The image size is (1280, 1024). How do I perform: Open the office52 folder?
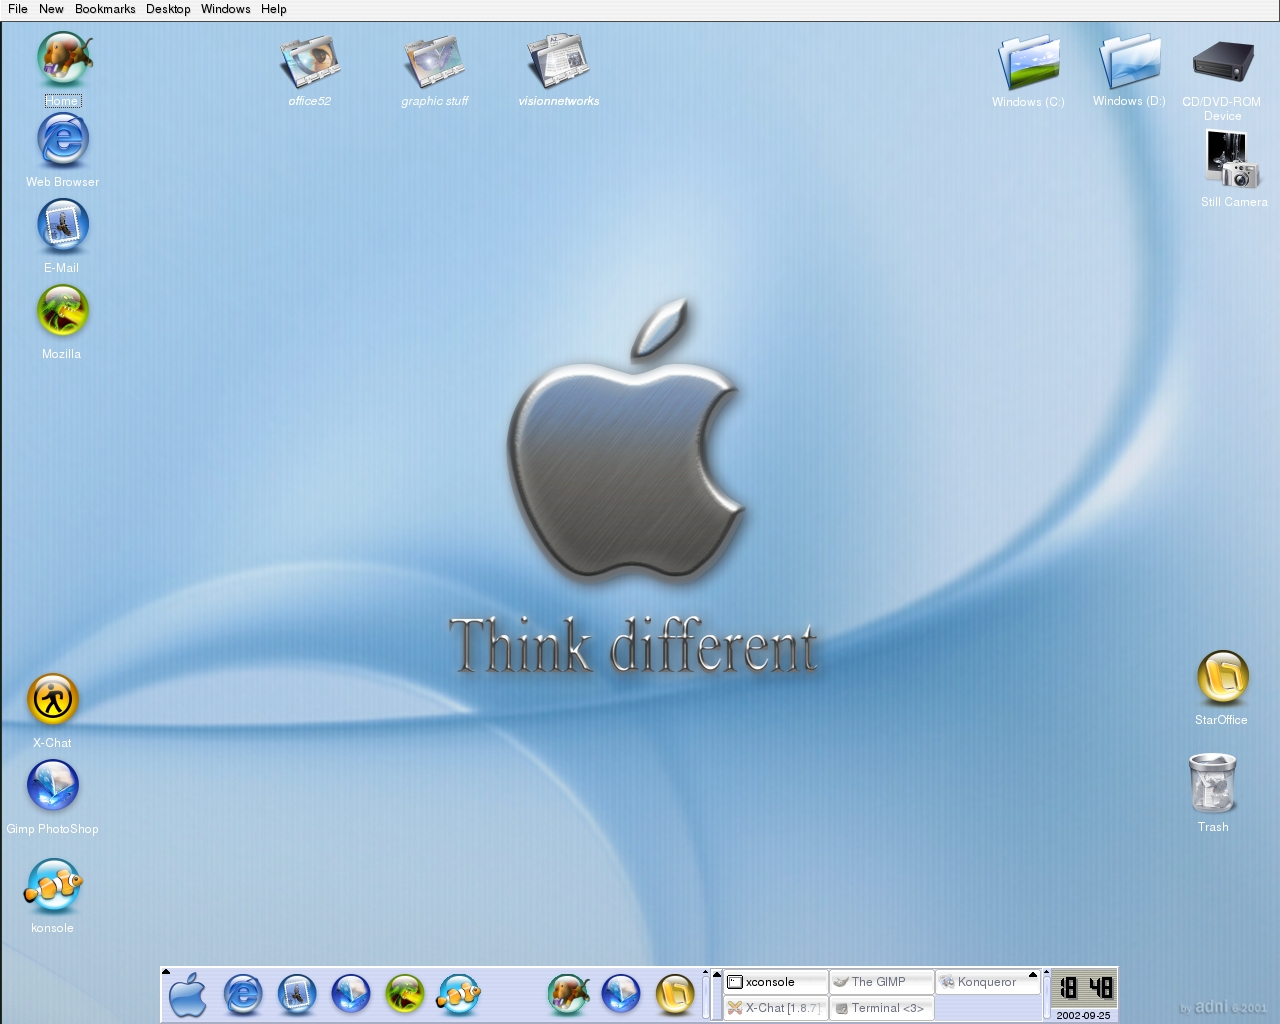[310, 62]
